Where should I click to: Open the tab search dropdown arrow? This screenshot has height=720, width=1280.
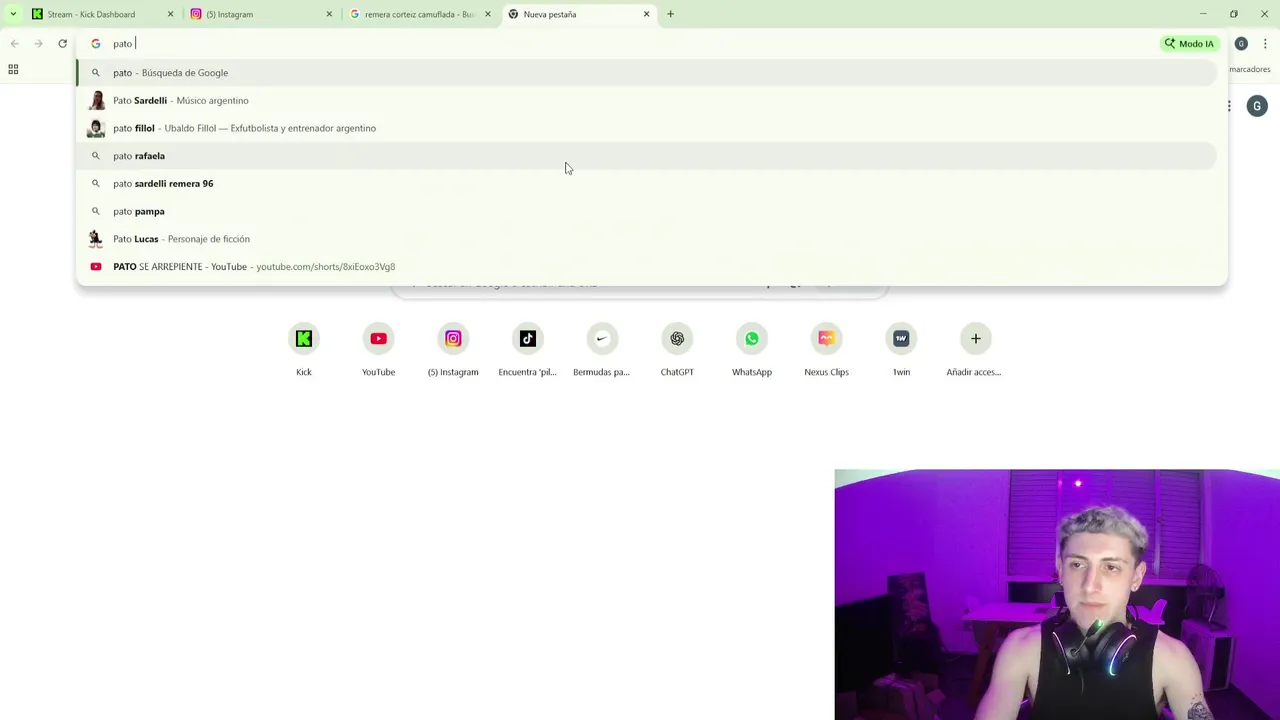point(13,14)
